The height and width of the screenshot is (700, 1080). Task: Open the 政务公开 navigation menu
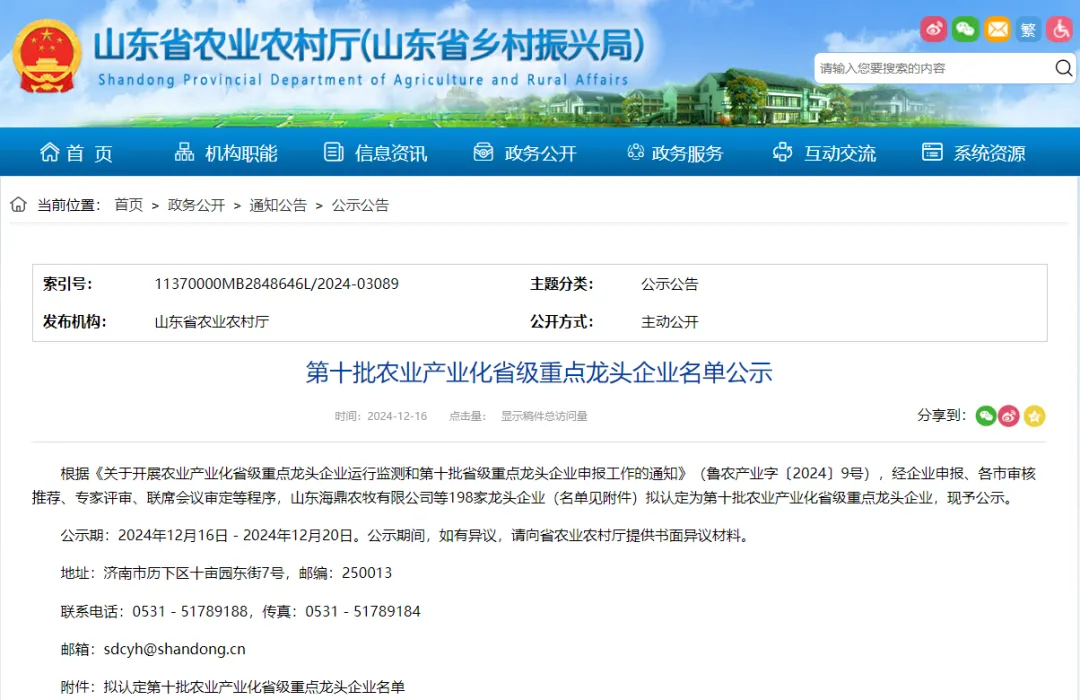525,153
